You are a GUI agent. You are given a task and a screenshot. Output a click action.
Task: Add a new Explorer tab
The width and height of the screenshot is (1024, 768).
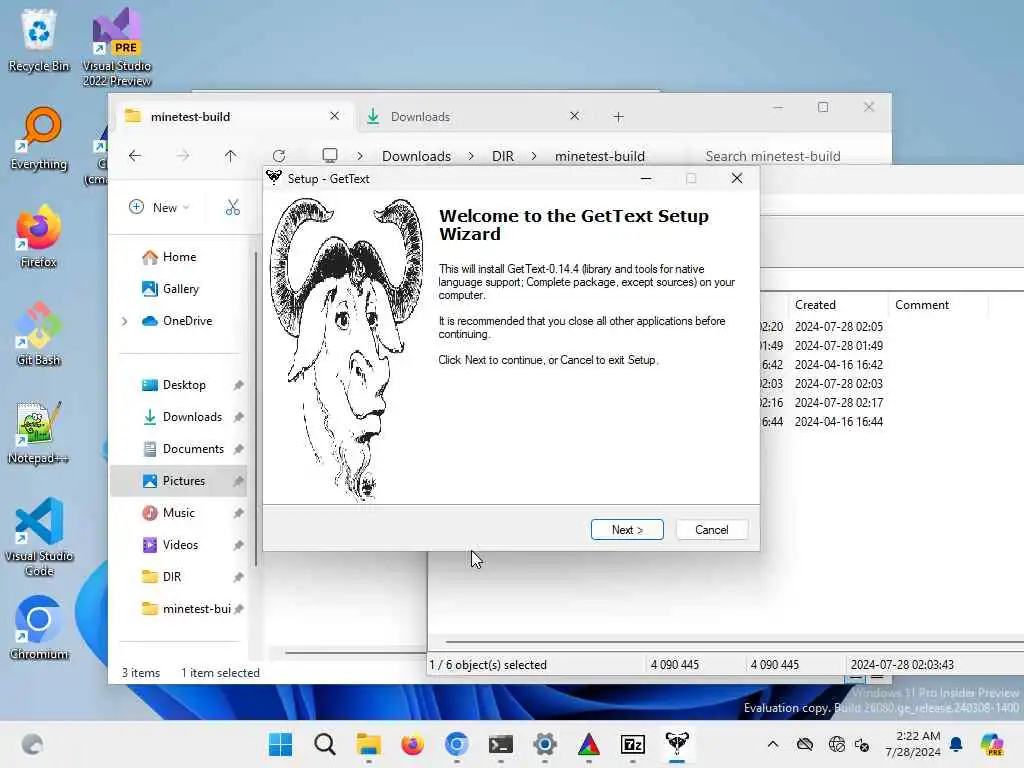coord(618,116)
